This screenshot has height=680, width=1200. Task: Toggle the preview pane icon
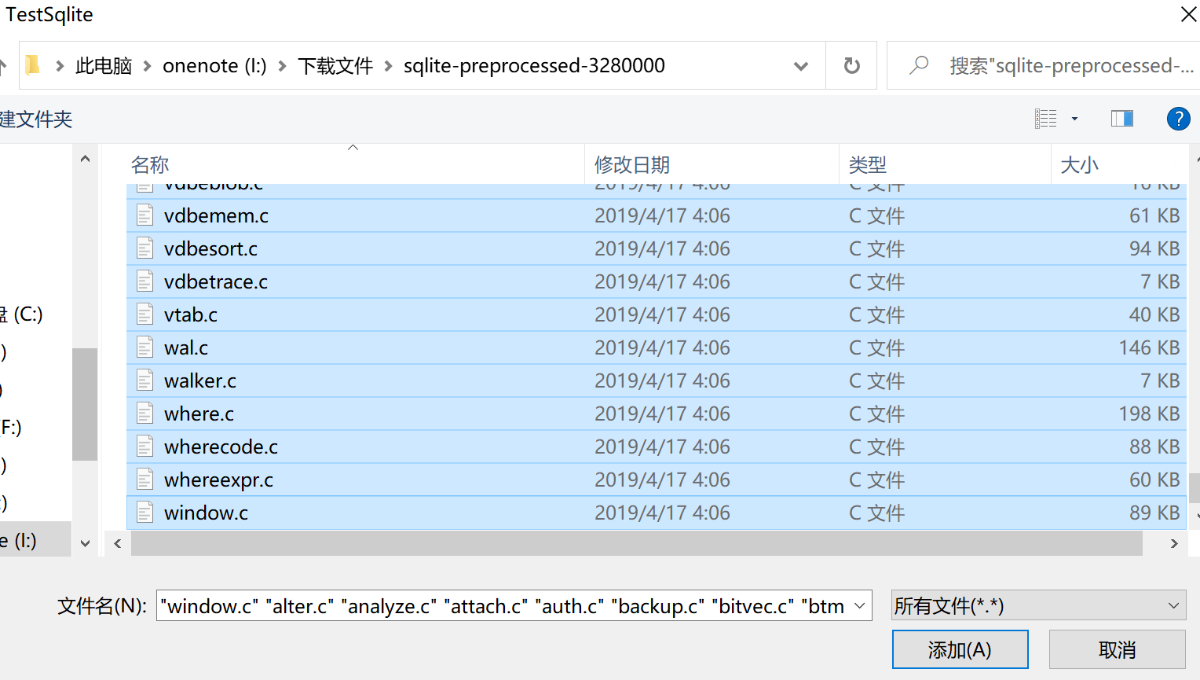pyautogui.click(x=1122, y=119)
